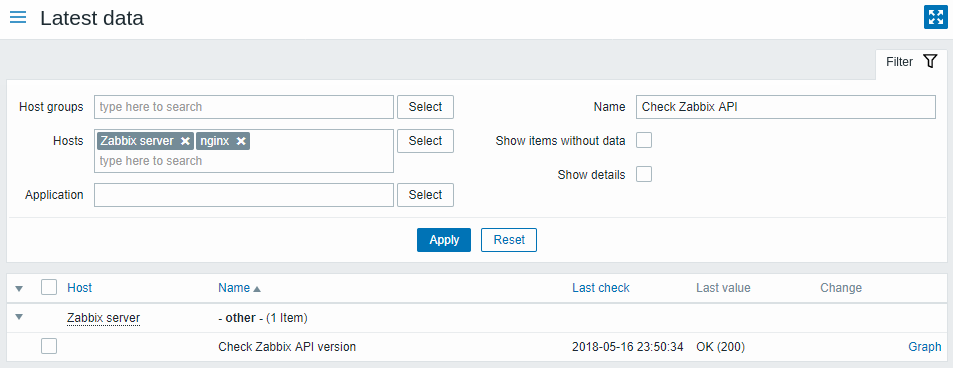
Task: Apply the filter
Action: pos(444,240)
